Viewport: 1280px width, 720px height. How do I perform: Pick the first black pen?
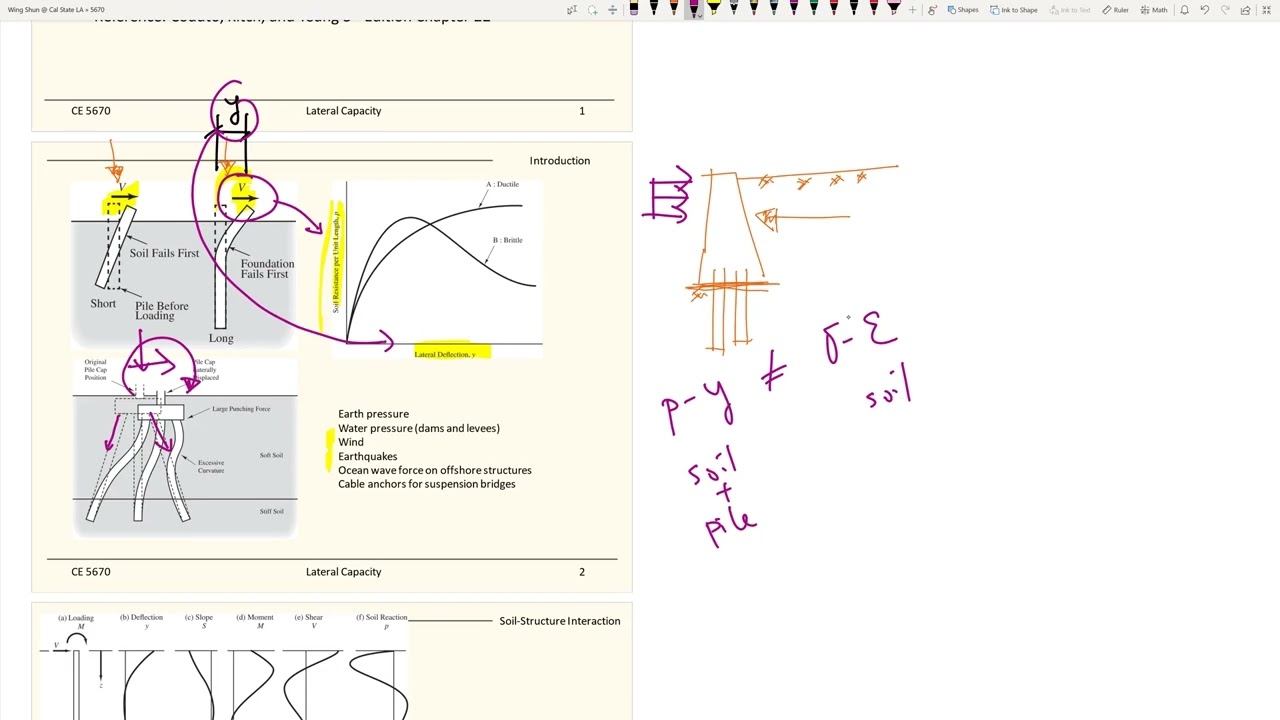[654, 8]
